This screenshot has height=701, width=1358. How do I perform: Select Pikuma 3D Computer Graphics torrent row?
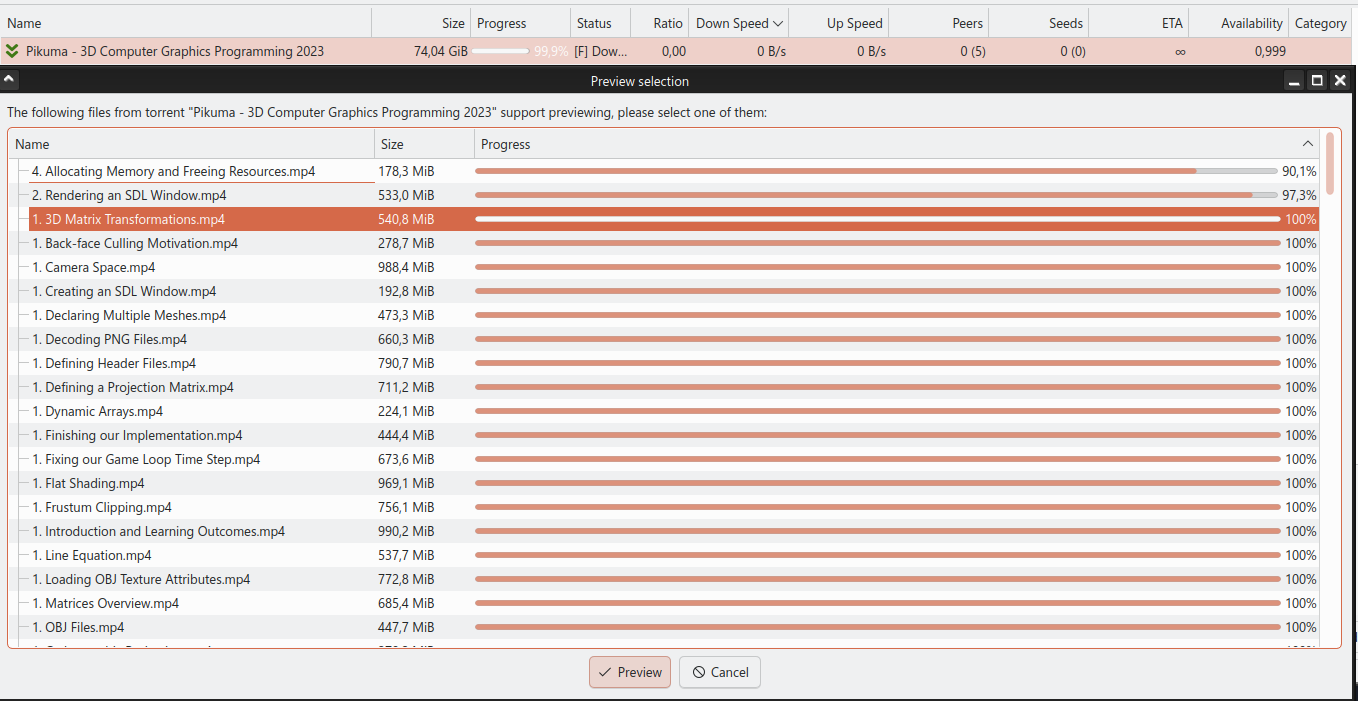point(175,51)
